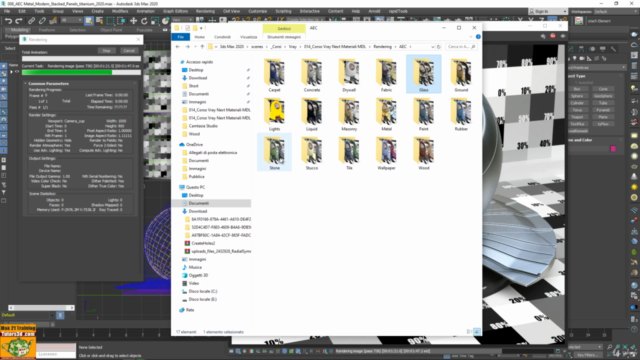
Task: Refresh the AEC folder view
Action: coord(439,47)
